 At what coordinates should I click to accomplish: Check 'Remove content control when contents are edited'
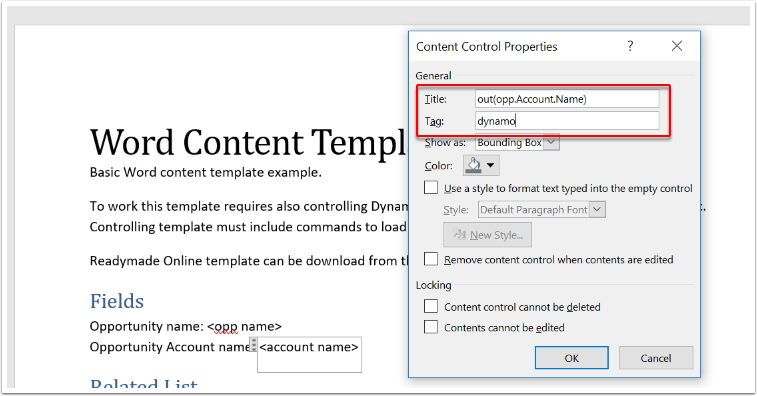[431, 259]
